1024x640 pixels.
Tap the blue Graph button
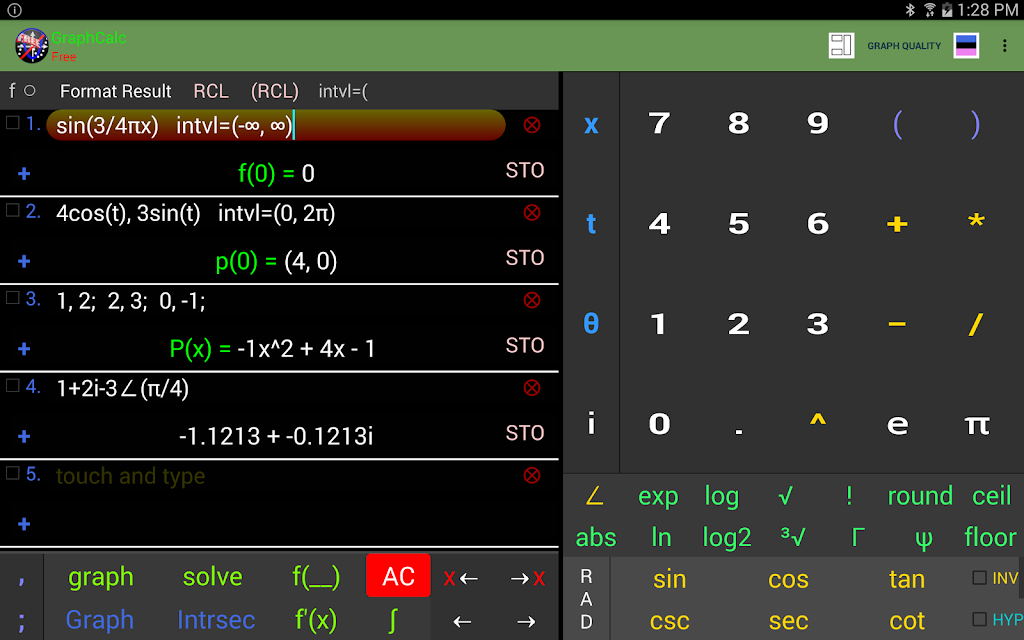(99, 620)
